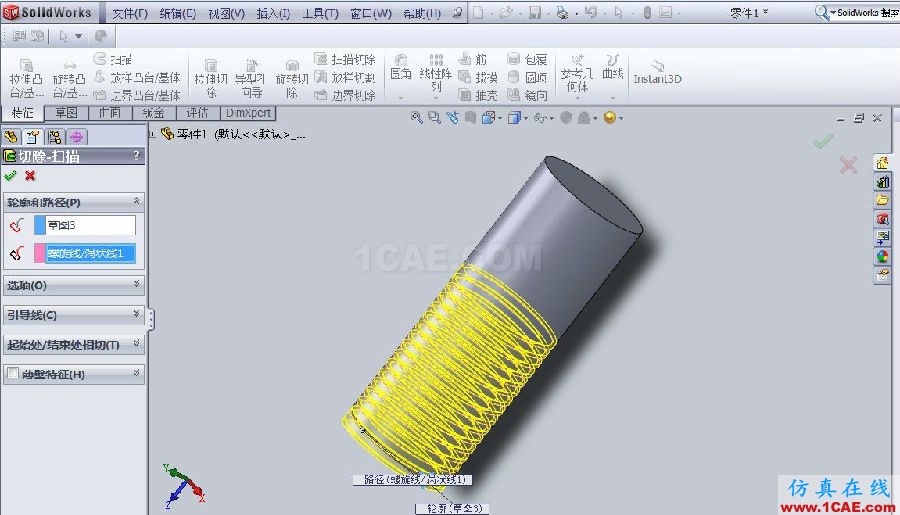
Task: Select the Rib (筋) tool
Action: point(473,59)
